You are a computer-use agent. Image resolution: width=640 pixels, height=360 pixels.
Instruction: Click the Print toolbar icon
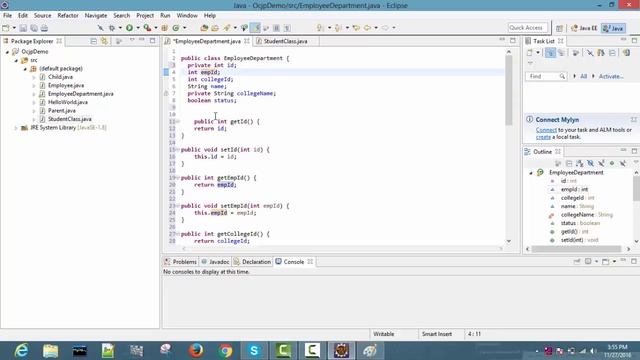44,28
